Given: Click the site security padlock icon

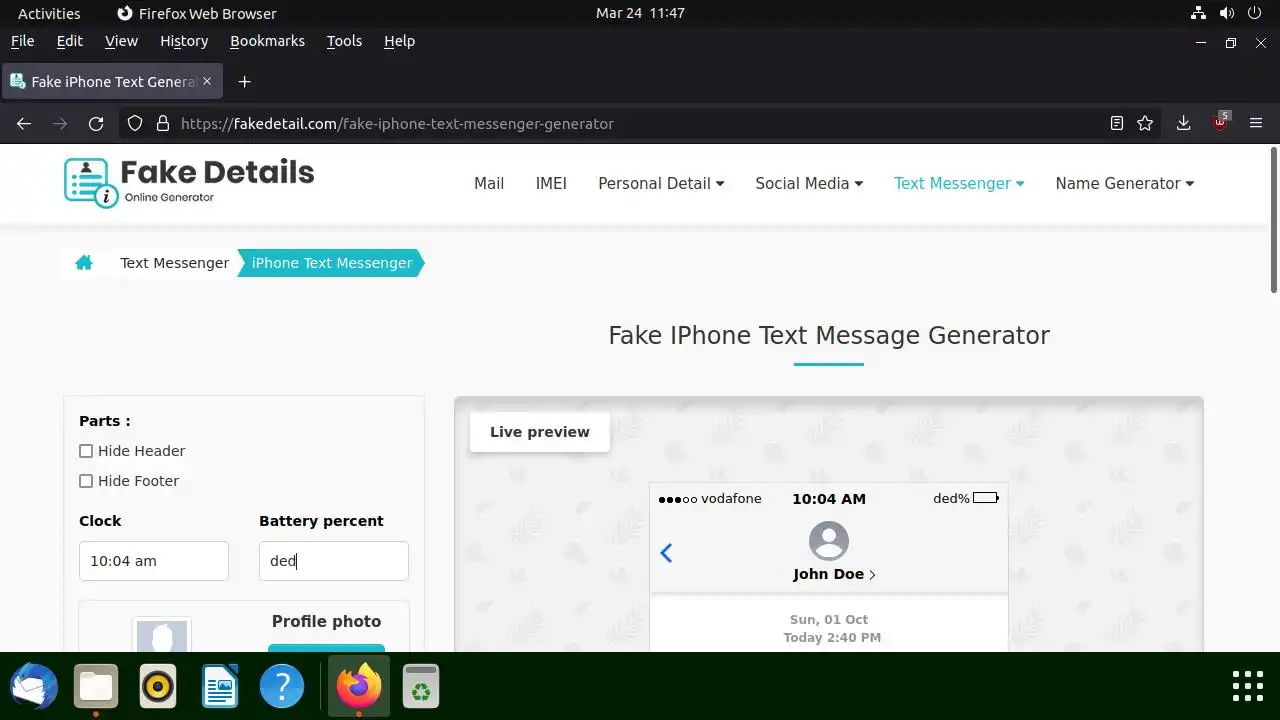Looking at the screenshot, I should (162, 124).
